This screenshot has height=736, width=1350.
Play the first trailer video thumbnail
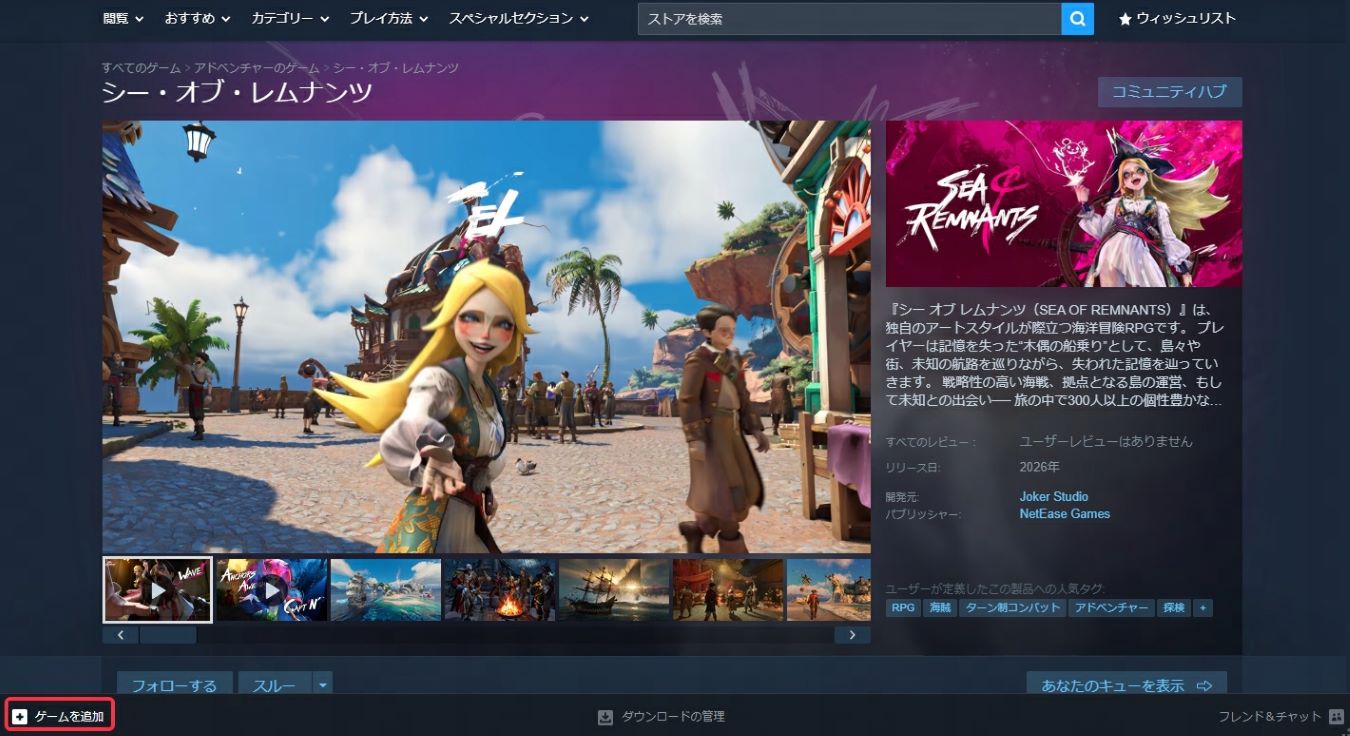(x=157, y=590)
